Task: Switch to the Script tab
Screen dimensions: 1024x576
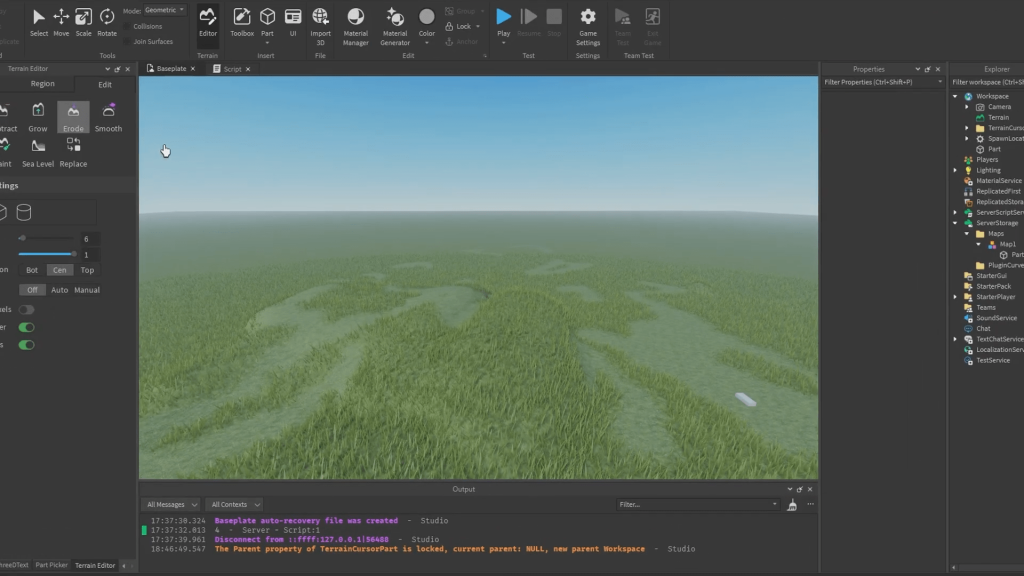Action: 232,69
